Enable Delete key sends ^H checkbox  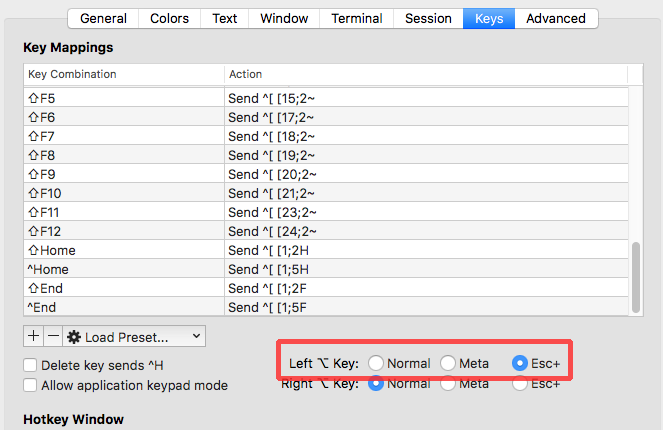pyautogui.click(x=30, y=365)
